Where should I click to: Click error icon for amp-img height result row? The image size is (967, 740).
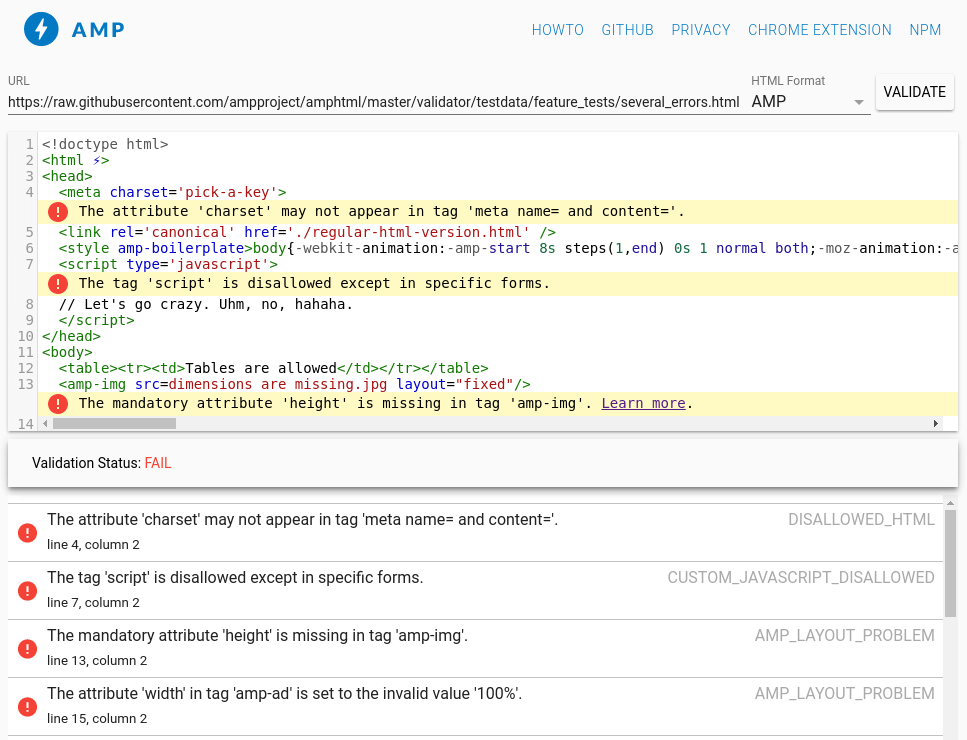pyautogui.click(x=27, y=649)
